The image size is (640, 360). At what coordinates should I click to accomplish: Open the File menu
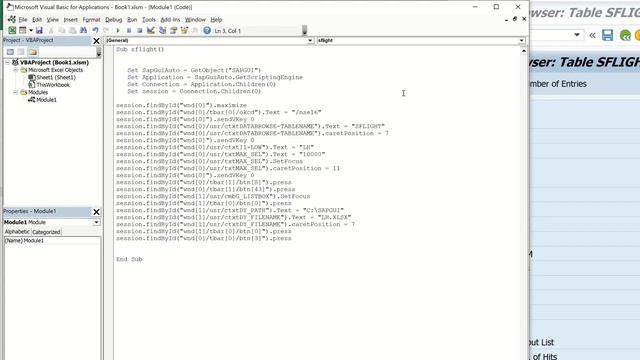[x=23, y=20]
